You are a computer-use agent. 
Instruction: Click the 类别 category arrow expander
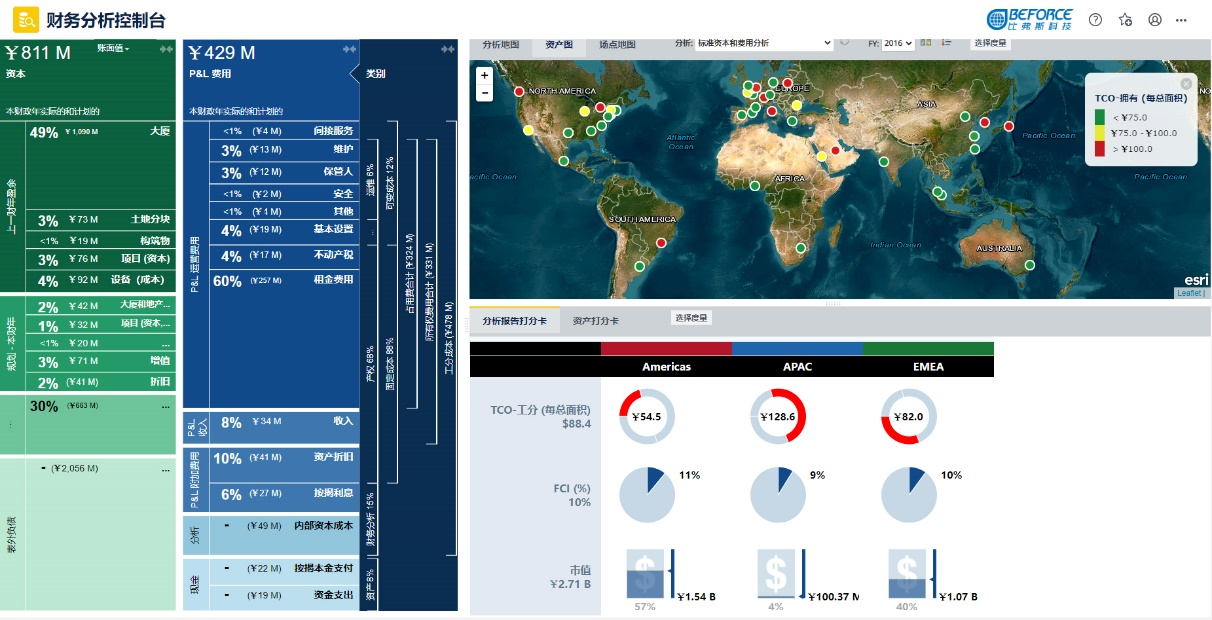(x=354, y=73)
